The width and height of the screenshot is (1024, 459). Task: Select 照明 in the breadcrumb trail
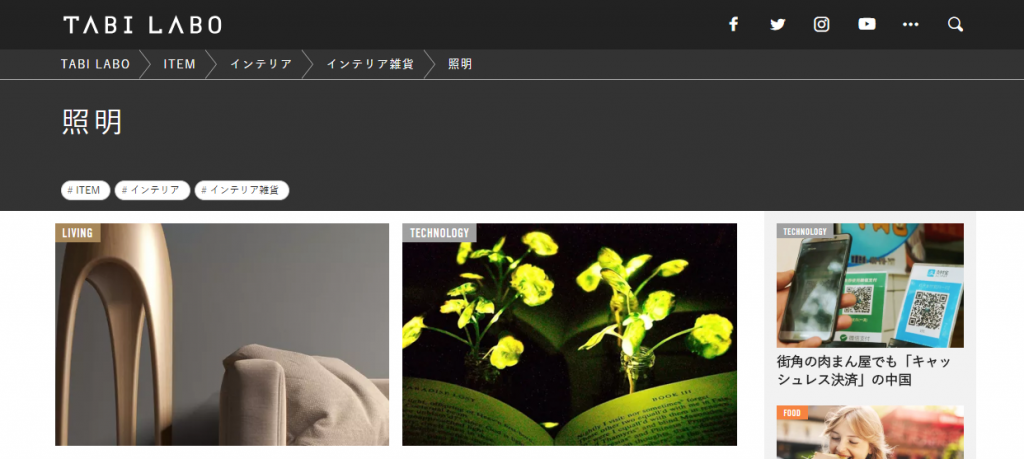460,64
